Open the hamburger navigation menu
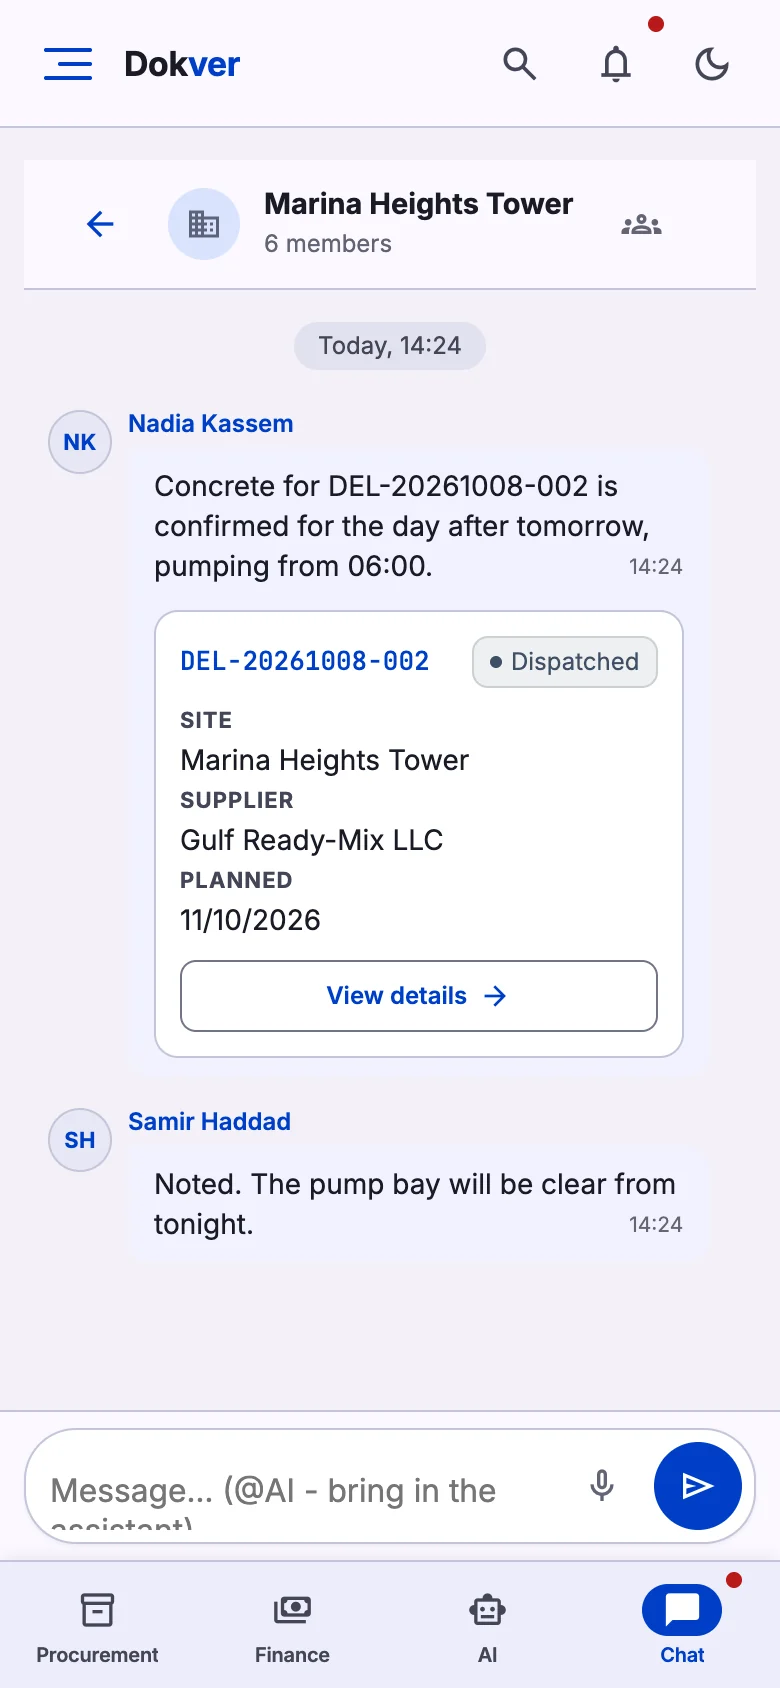 pos(68,64)
